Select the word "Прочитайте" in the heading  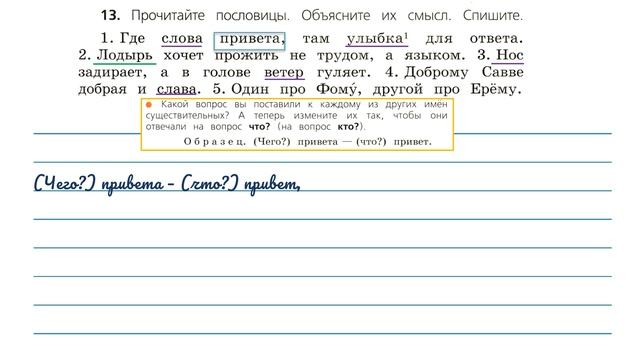(x=168, y=16)
